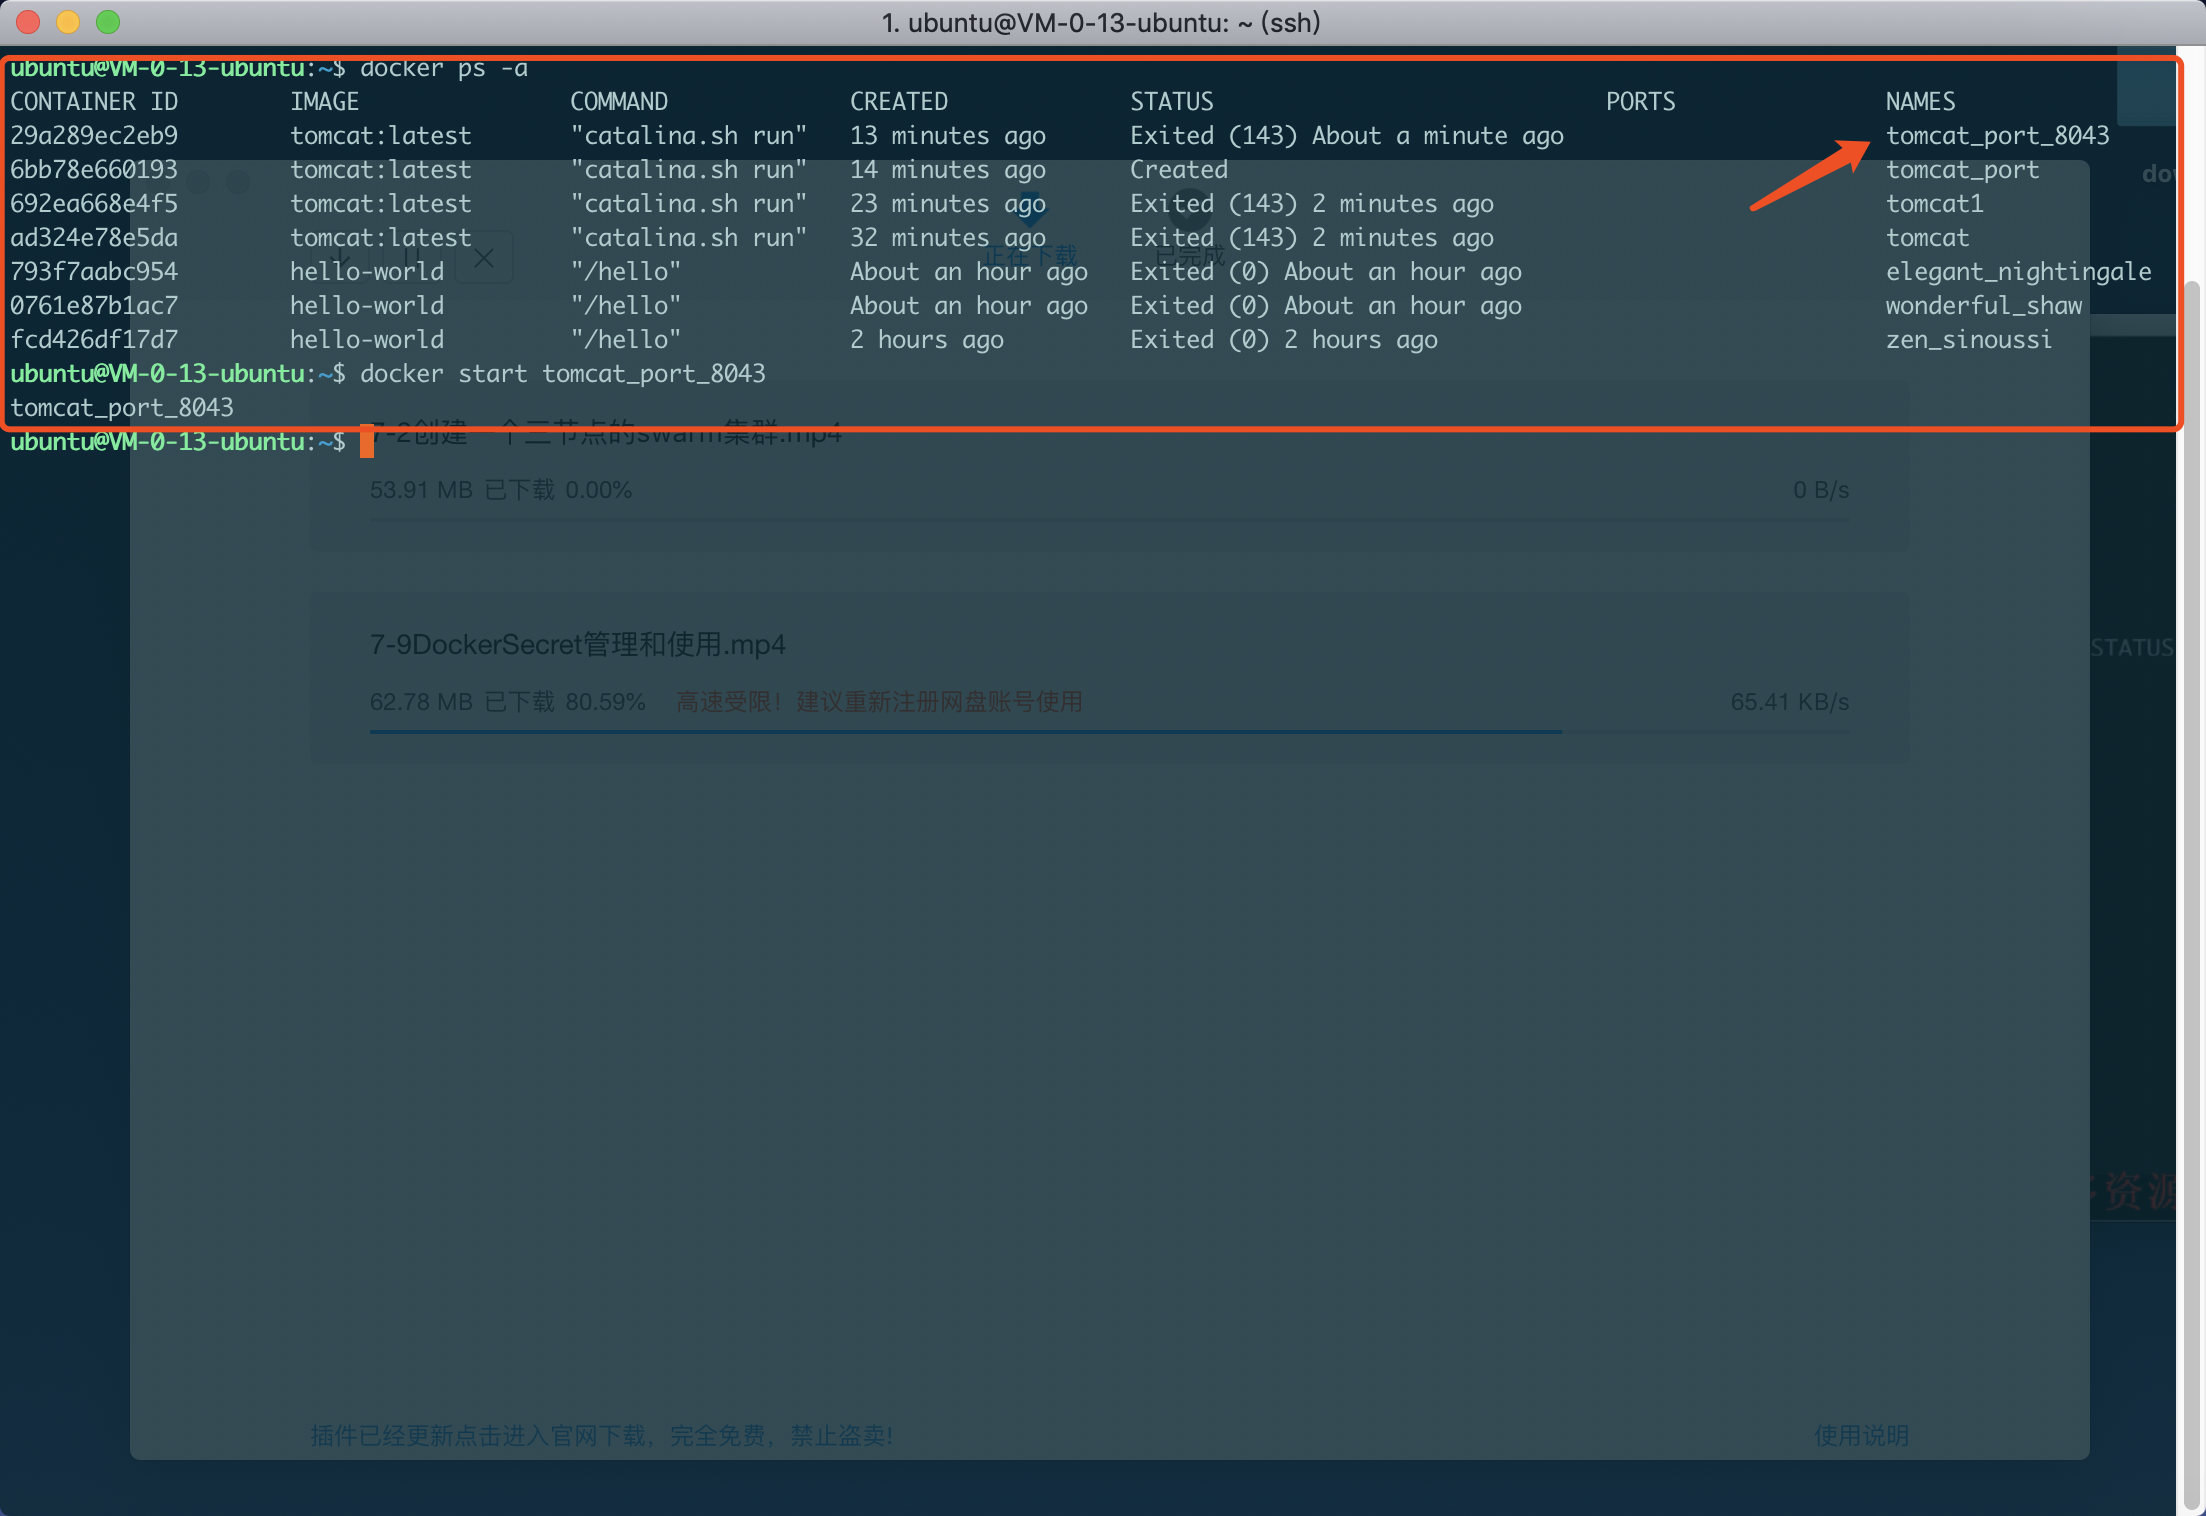2206x1516 pixels.
Task: Click name tomcat1 in NAMES column
Action: pos(1935,204)
